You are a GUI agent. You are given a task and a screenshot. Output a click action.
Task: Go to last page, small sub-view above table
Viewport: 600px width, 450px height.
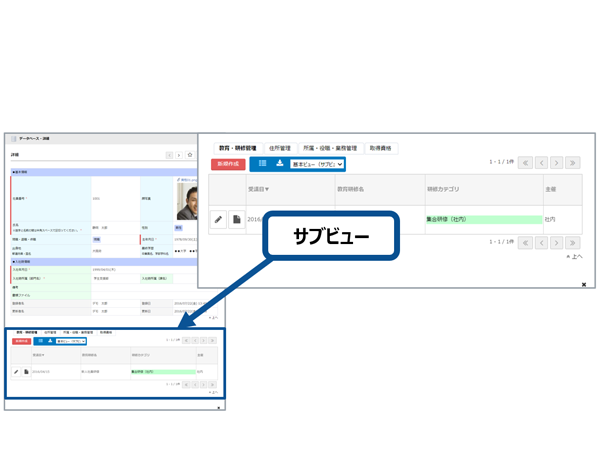pos(212,341)
